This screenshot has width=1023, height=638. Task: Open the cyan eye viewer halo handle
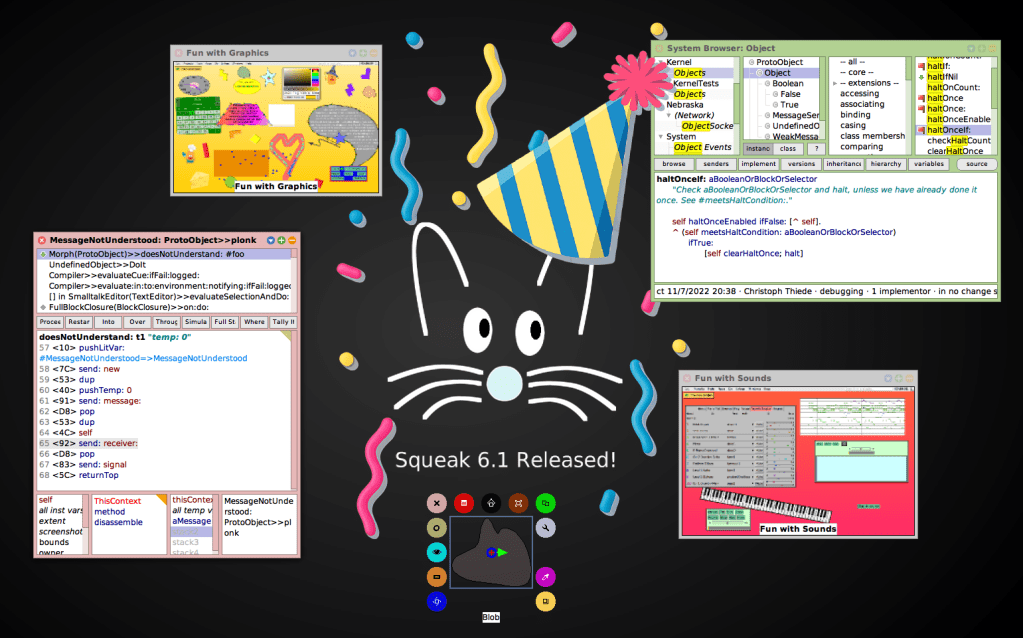coord(436,552)
